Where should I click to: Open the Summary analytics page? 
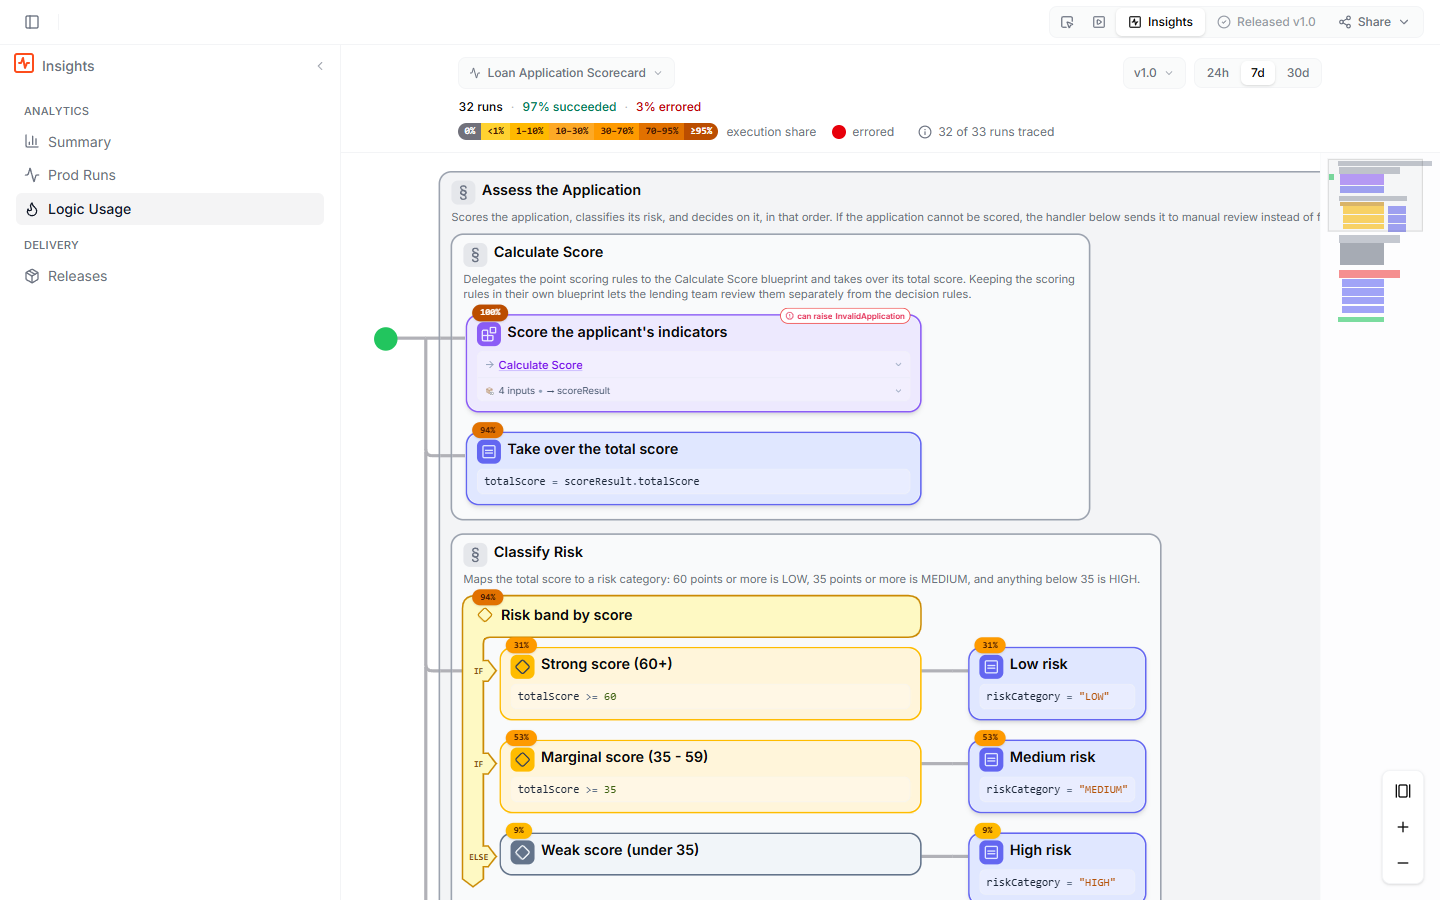tap(170, 142)
